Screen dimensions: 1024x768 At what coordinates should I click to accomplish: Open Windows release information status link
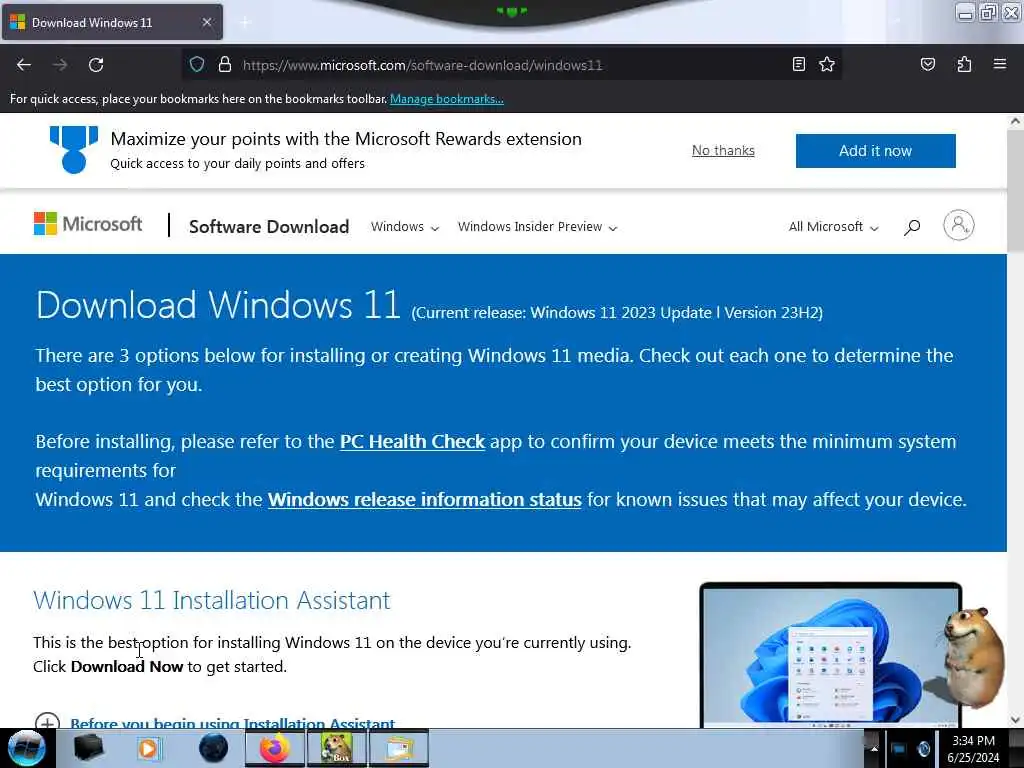(x=424, y=500)
